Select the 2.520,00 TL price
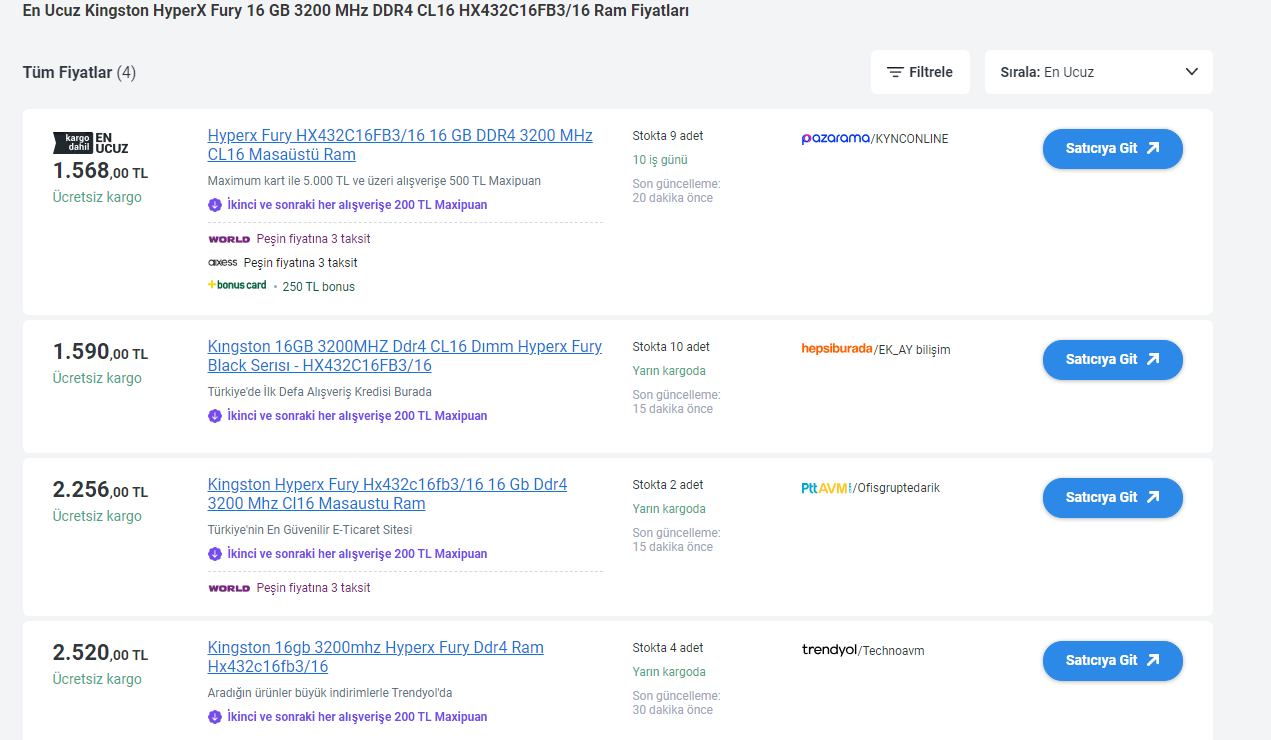 pos(100,653)
